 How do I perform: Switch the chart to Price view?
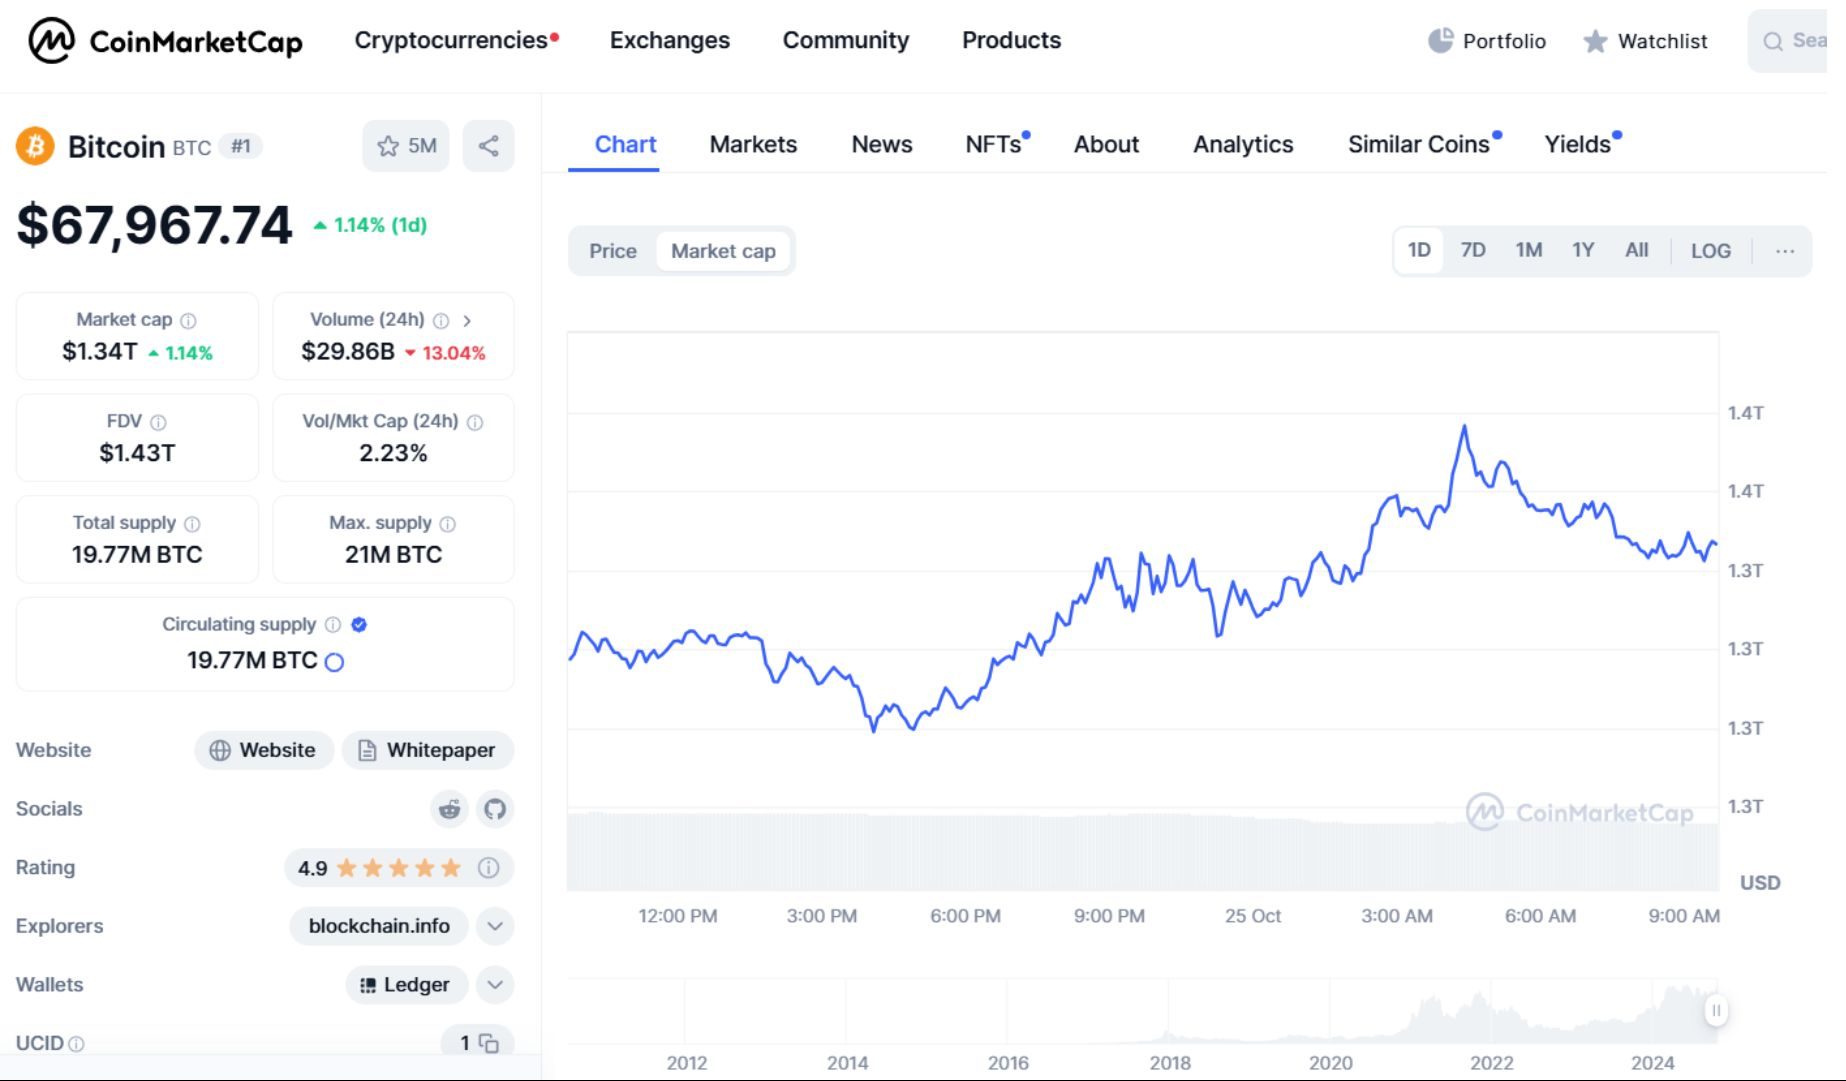point(611,251)
